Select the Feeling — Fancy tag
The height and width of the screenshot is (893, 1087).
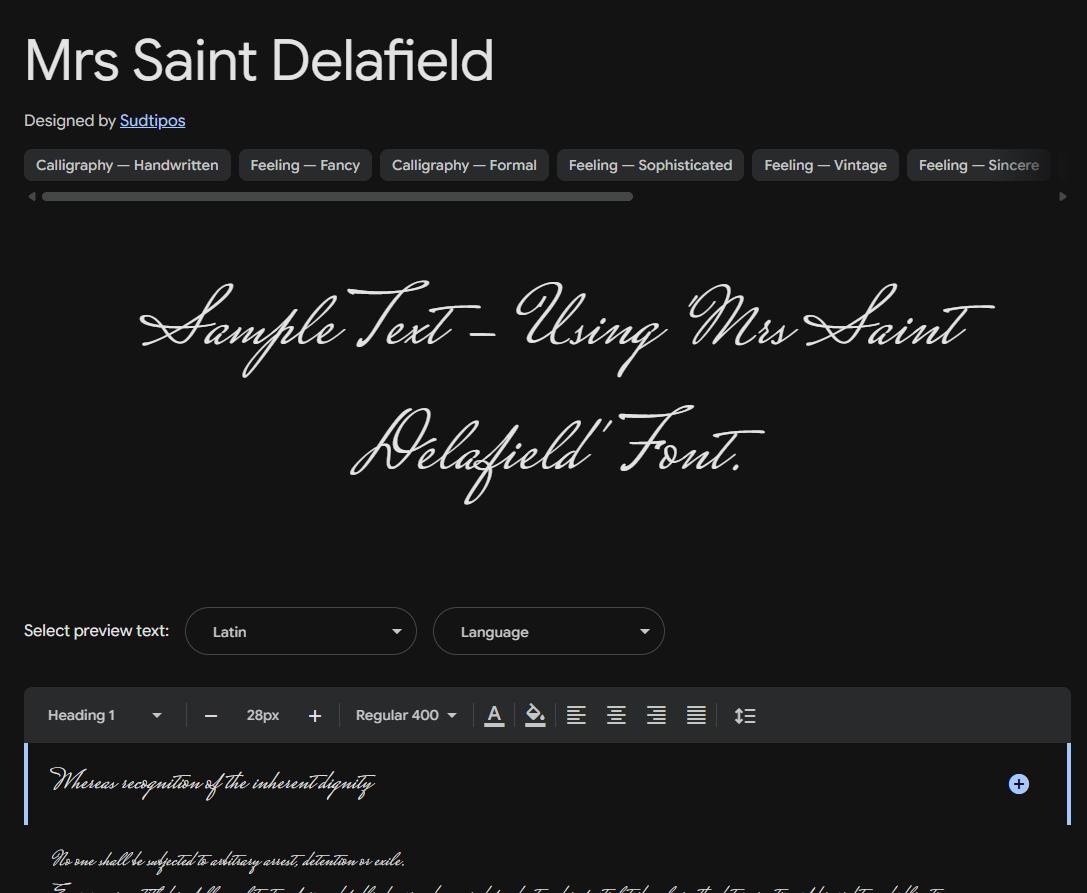[x=305, y=165]
